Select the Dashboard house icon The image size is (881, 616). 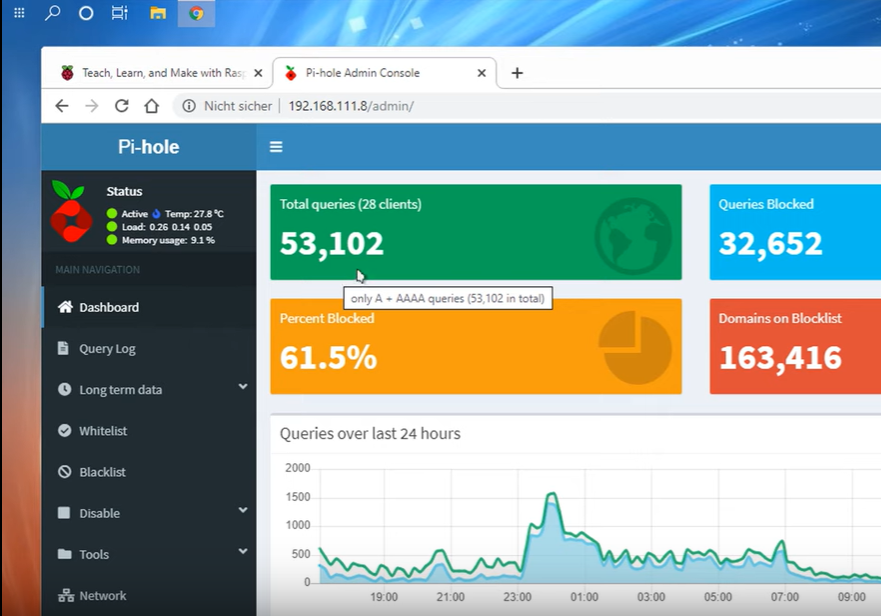65,307
